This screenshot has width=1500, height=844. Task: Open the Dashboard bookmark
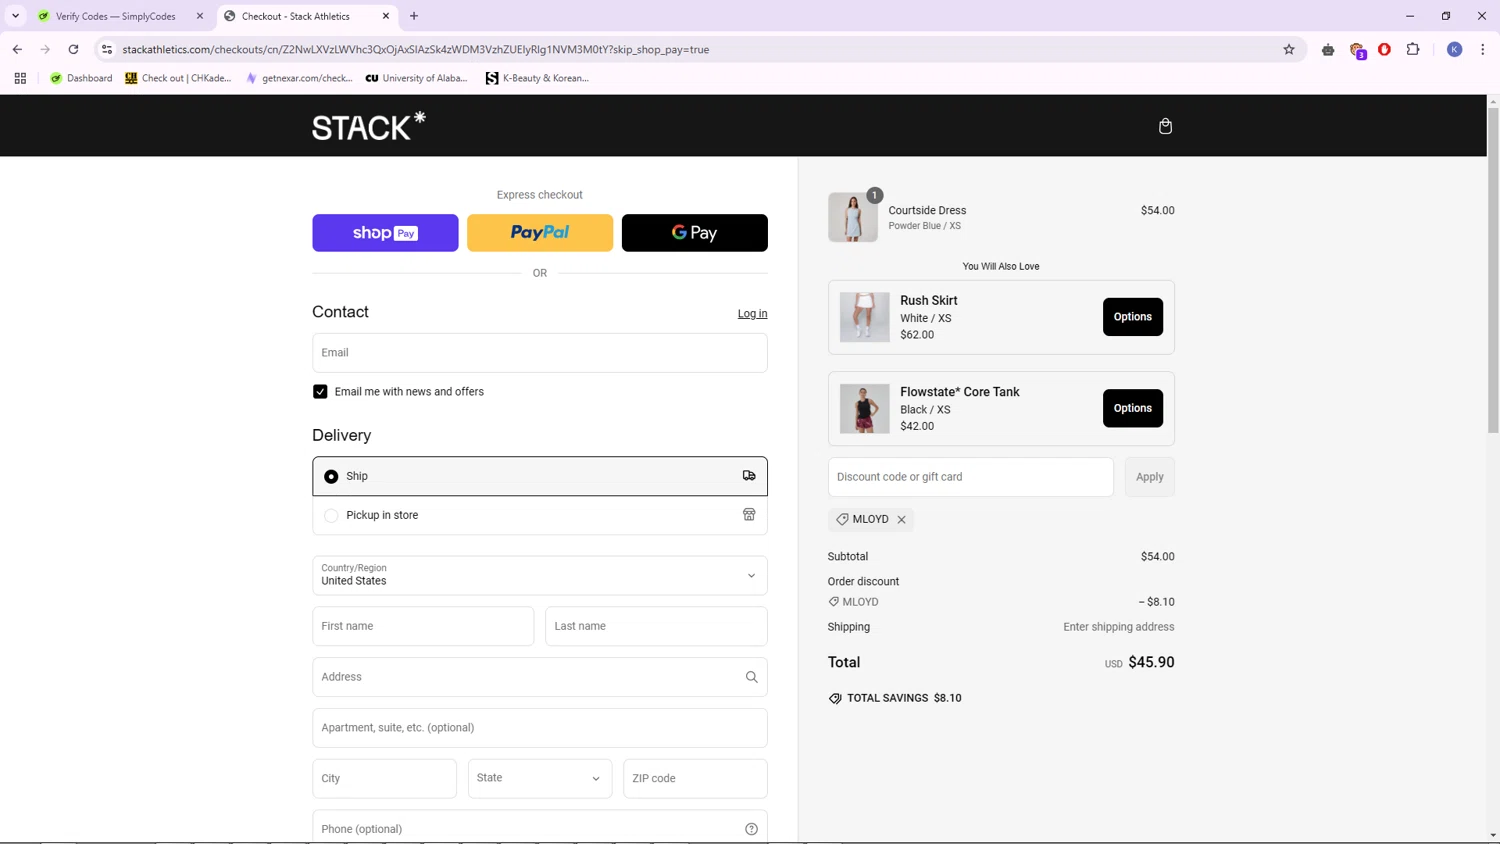(81, 78)
